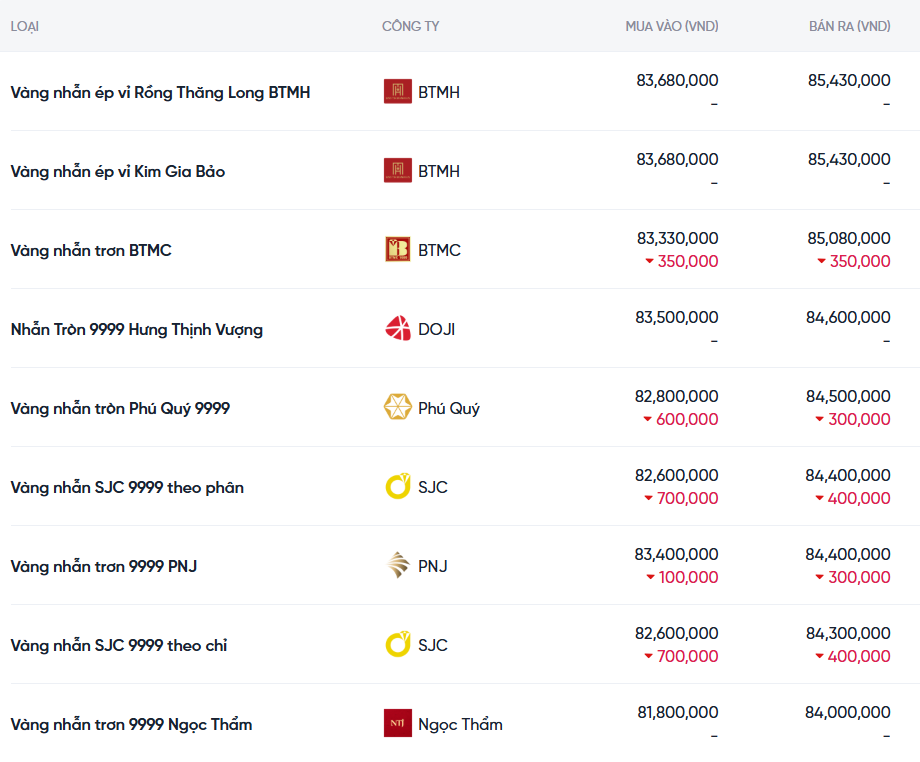Open Vàng nhẫn ép vỉ Kim Gia Bảo

point(118,171)
